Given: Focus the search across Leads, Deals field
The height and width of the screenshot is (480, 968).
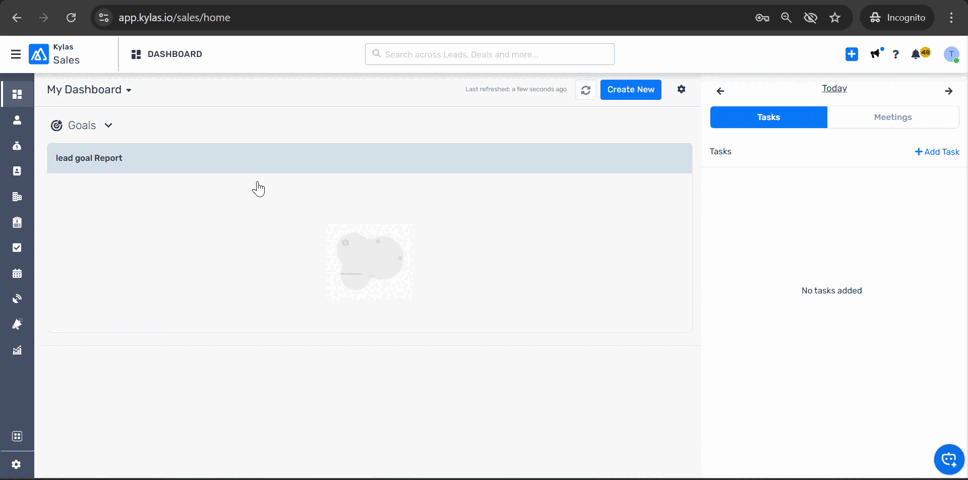Looking at the screenshot, I should click(490, 54).
